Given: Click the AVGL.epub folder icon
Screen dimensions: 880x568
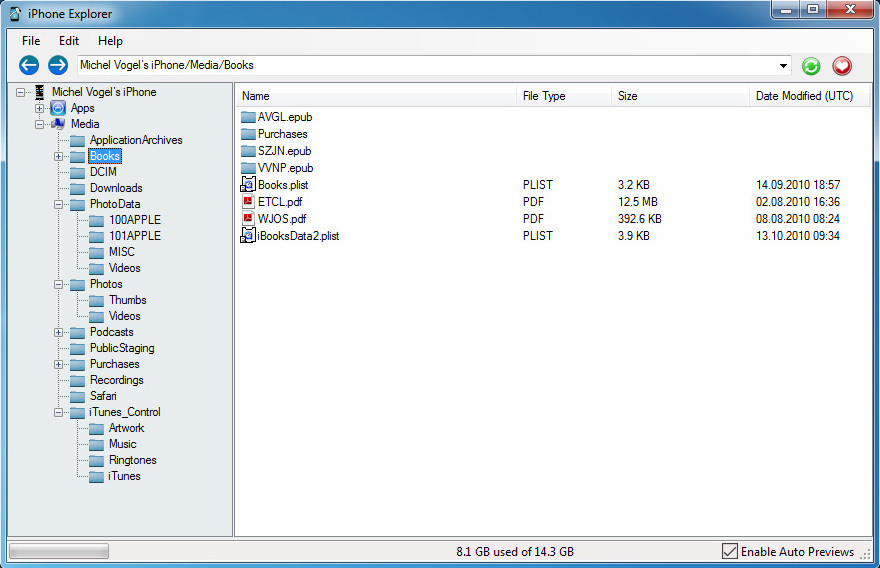Looking at the screenshot, I should [248, 117].
